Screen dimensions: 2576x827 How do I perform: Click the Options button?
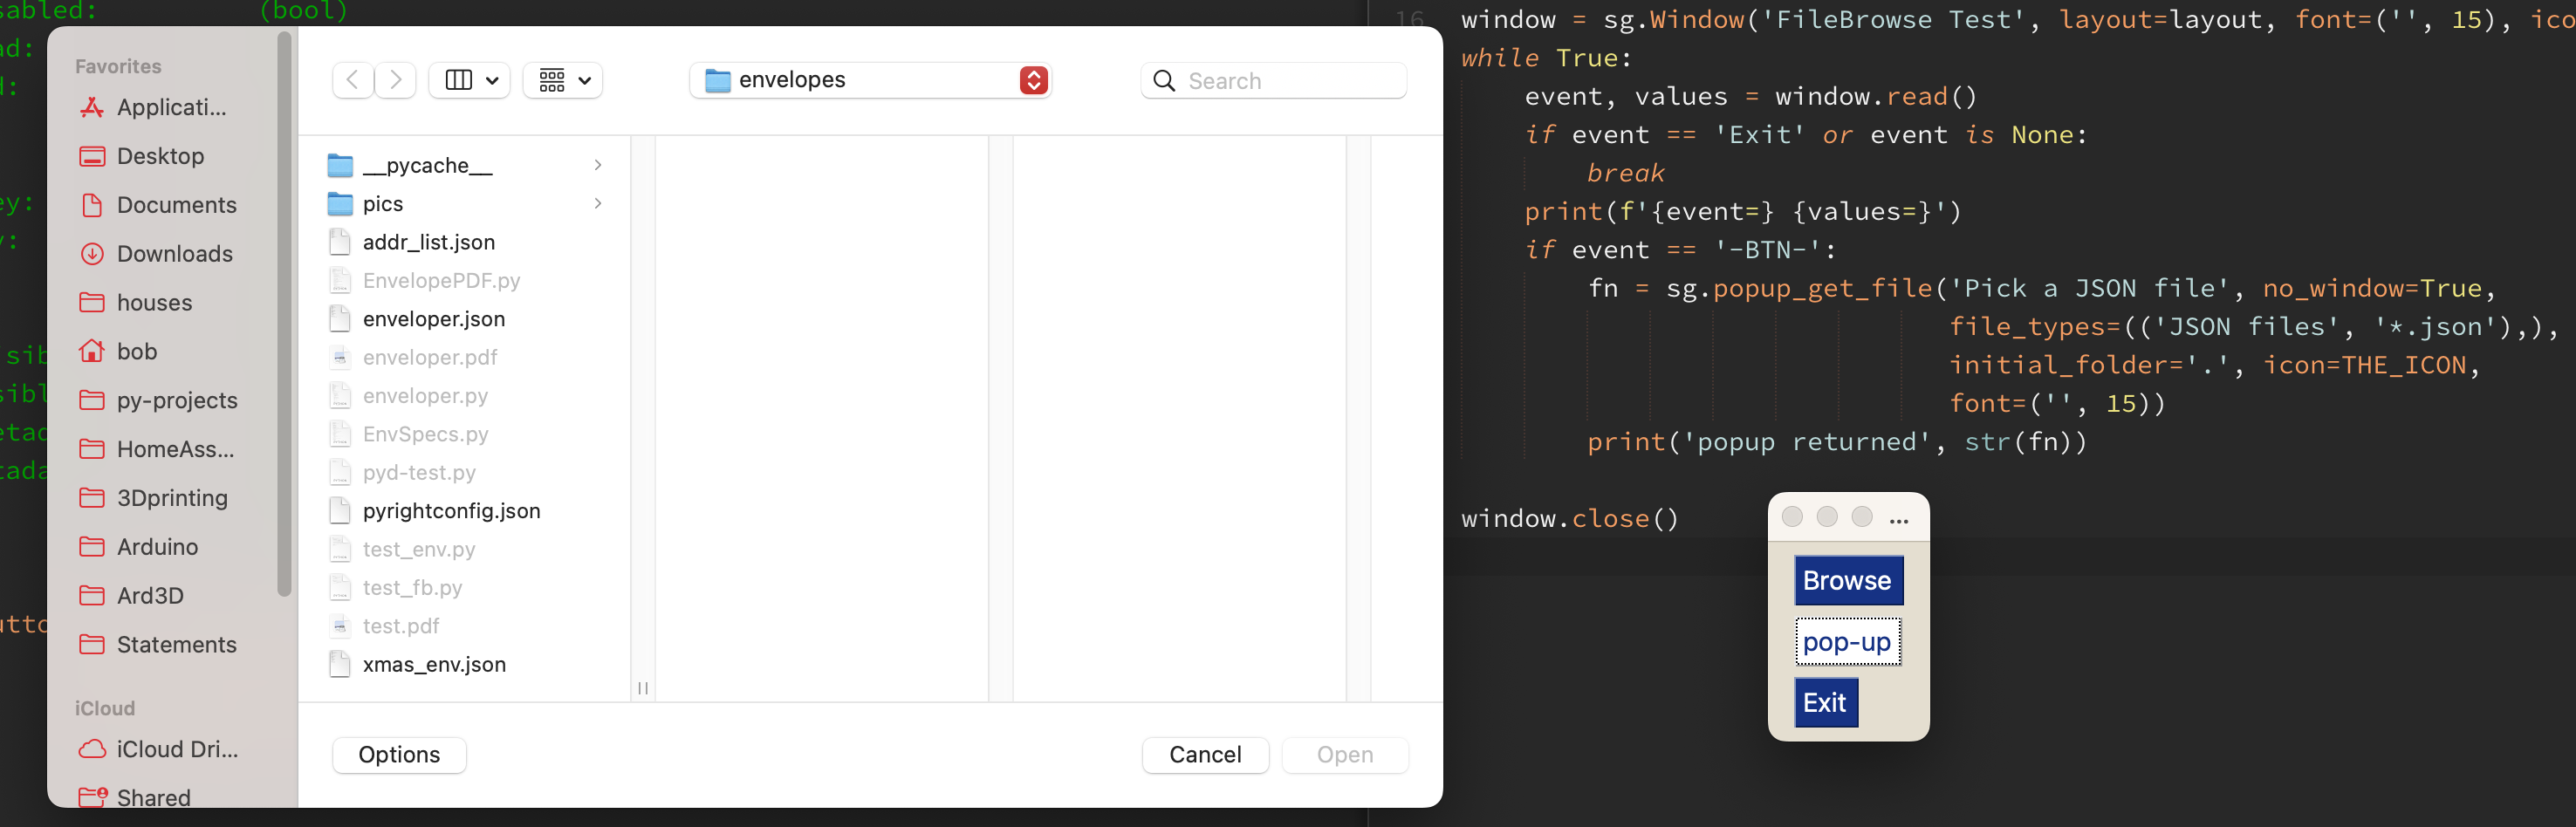[x=398, y=754]
